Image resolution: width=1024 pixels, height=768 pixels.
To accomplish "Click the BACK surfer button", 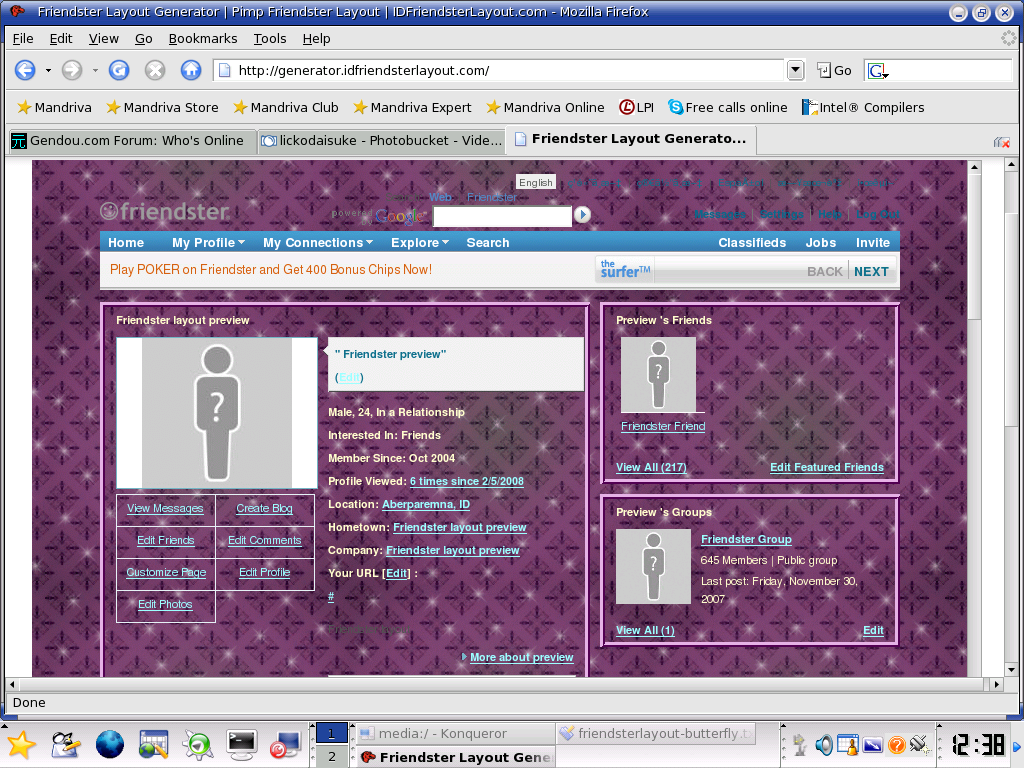I will [825, 272].
